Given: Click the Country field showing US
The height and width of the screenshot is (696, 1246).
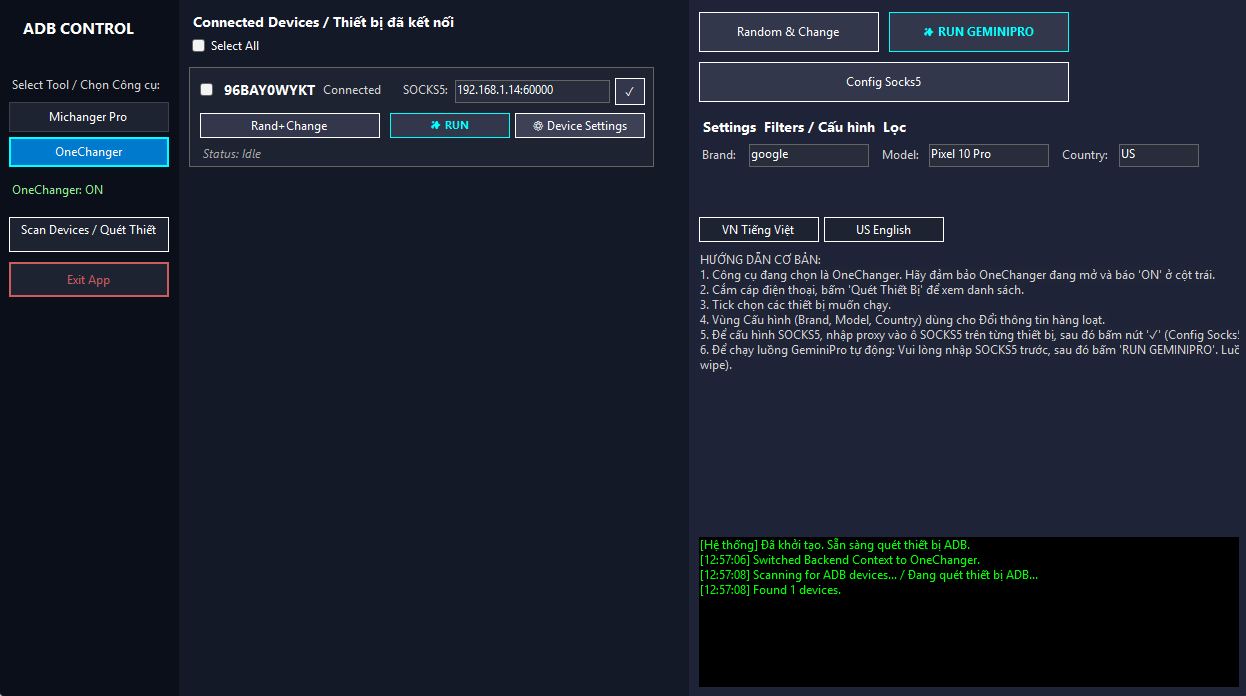Looking at the screenshot, I should pyautogui.click(x=1157, y=155).
